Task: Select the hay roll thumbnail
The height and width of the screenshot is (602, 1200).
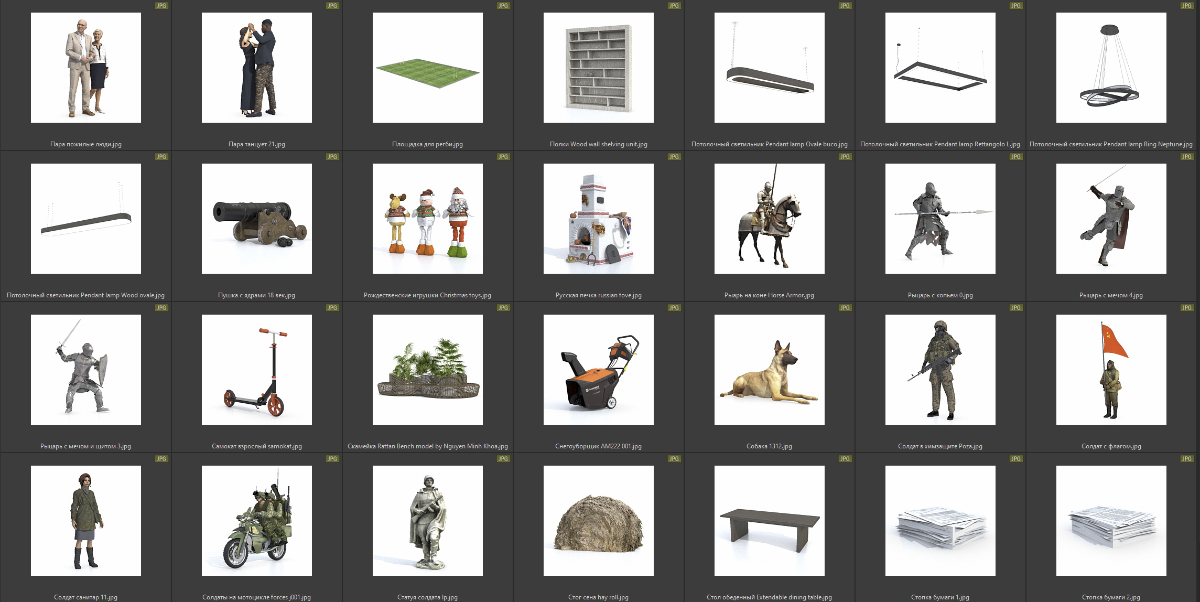Action: [x=599, y=520]
